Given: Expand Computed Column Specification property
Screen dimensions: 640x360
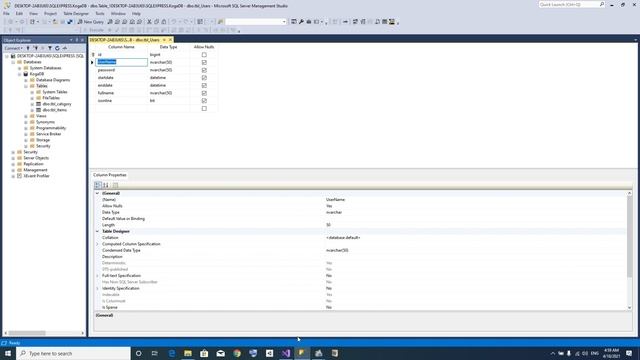Looking at the screenshot, I should (x=97, y=244).
